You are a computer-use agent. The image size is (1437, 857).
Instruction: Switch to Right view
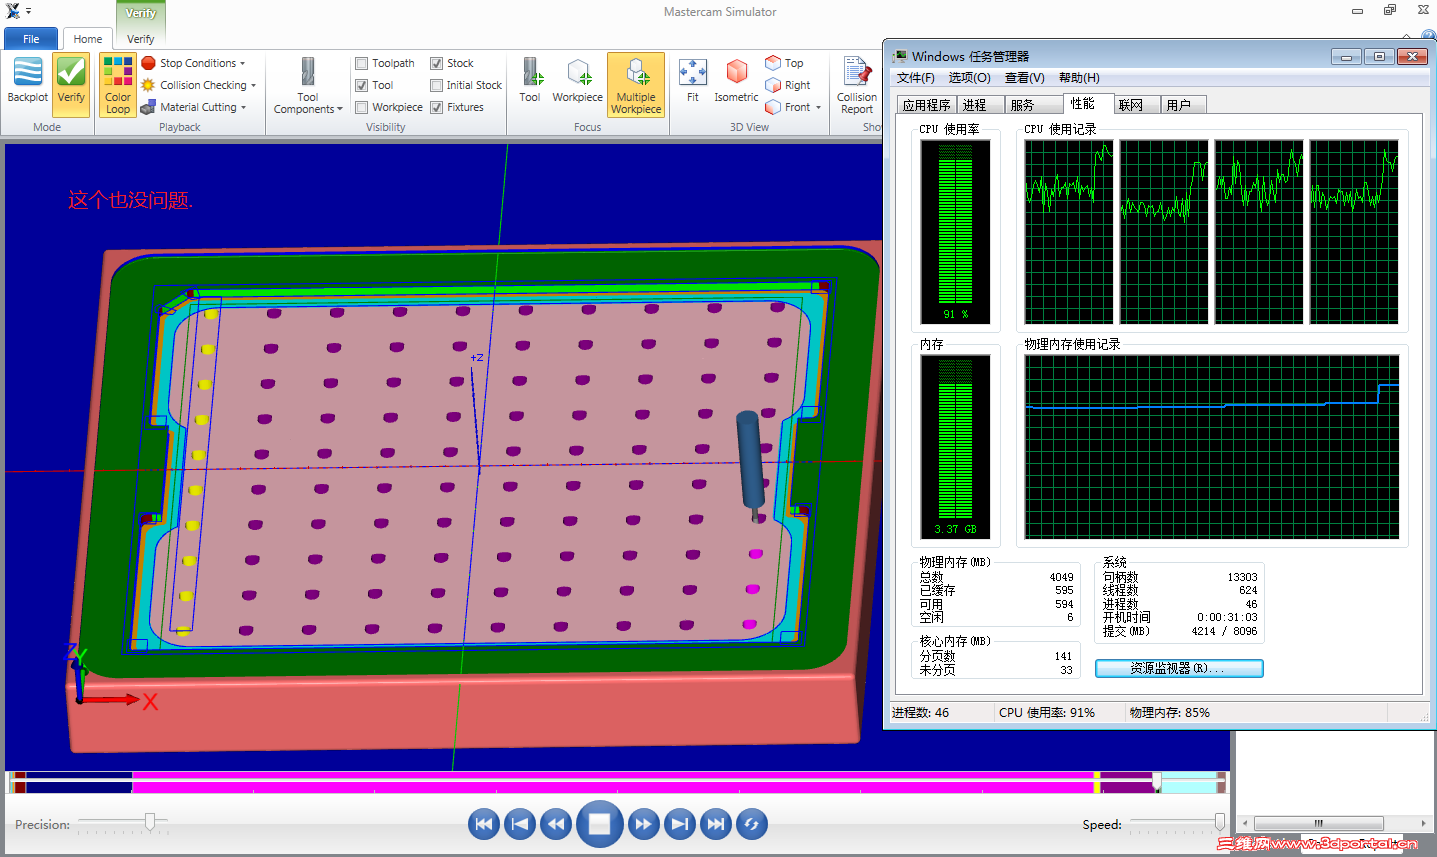click(x=788, y=85)
